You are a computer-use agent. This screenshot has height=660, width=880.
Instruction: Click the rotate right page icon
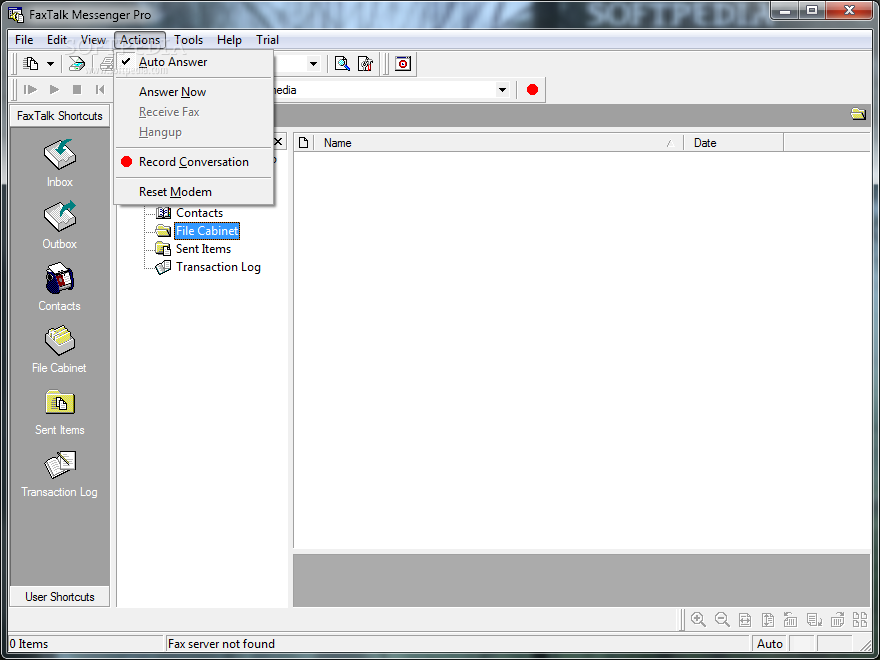(837, 620)
